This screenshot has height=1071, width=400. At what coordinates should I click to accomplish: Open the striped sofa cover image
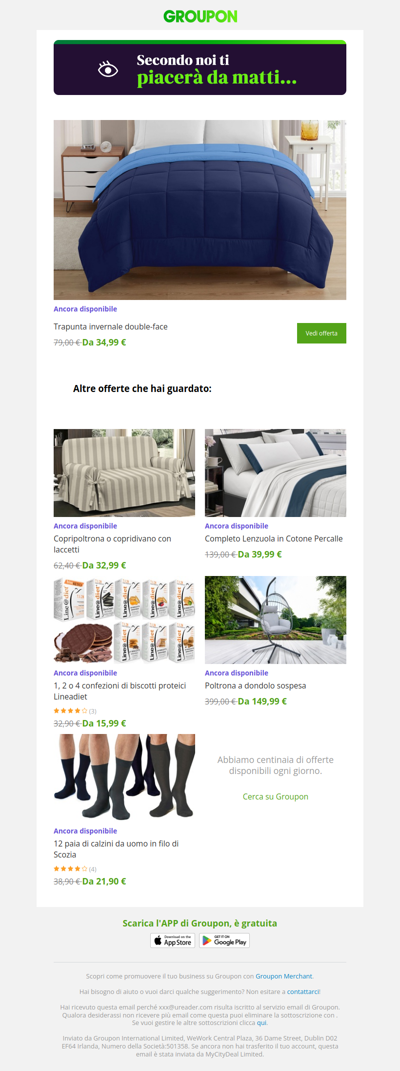[x=124, y=473]
